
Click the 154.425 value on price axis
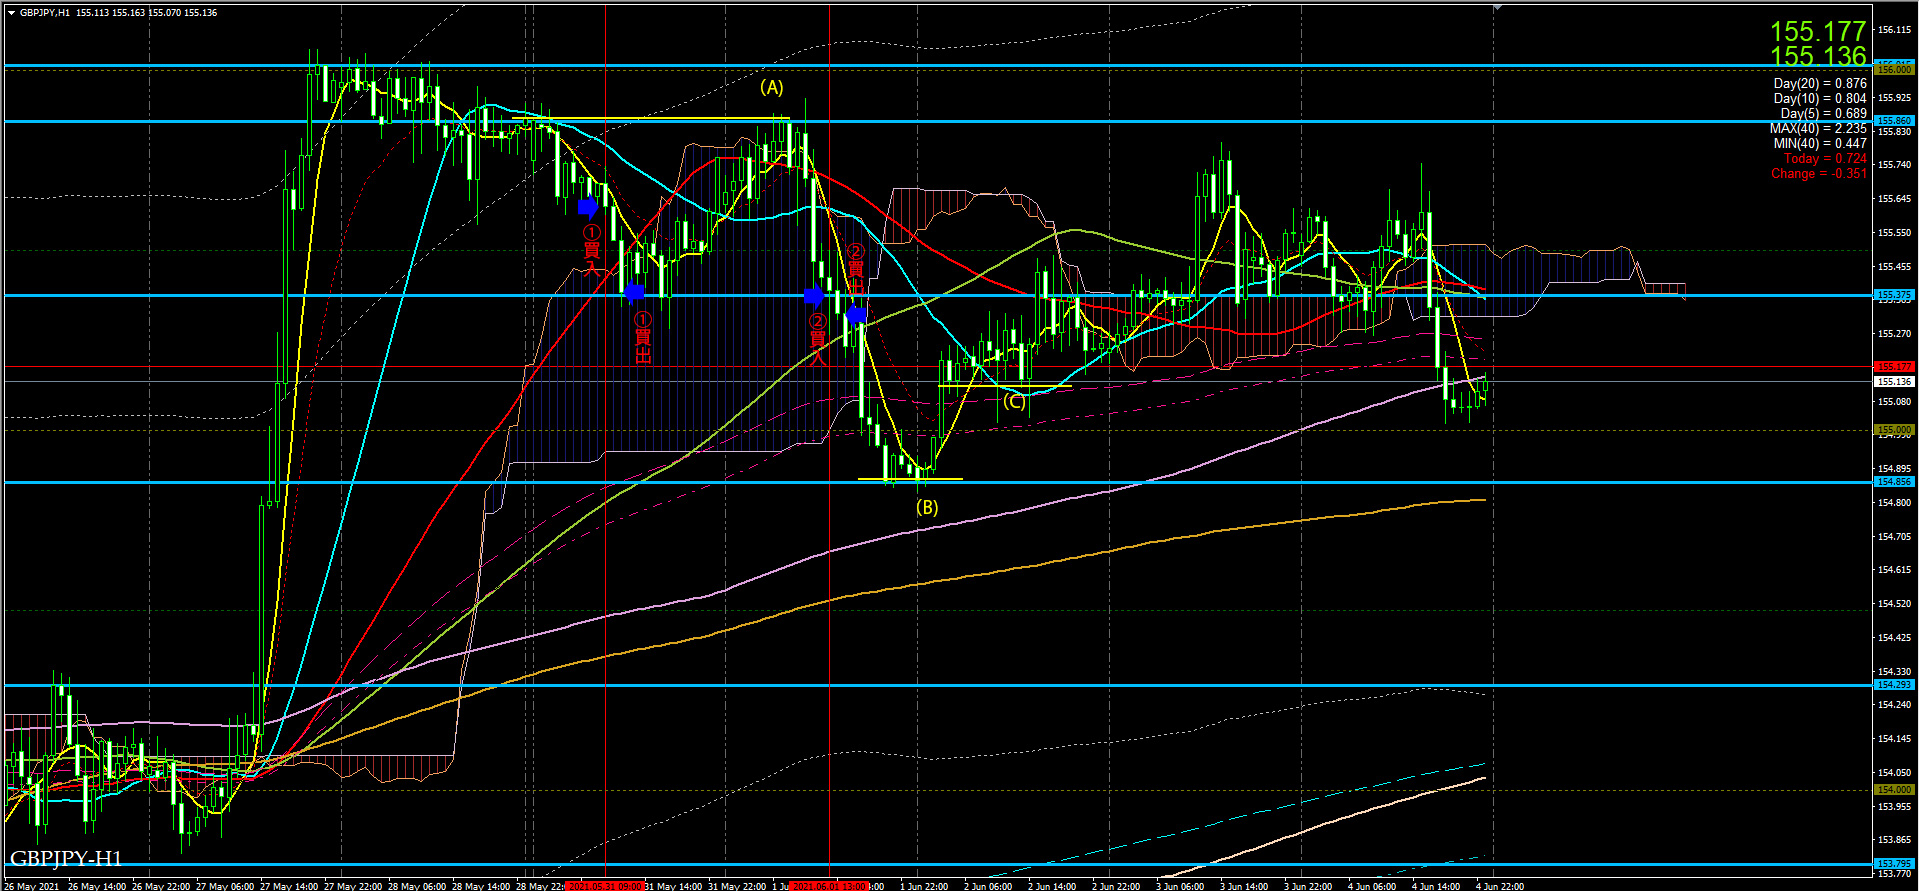coord(1893,638)
